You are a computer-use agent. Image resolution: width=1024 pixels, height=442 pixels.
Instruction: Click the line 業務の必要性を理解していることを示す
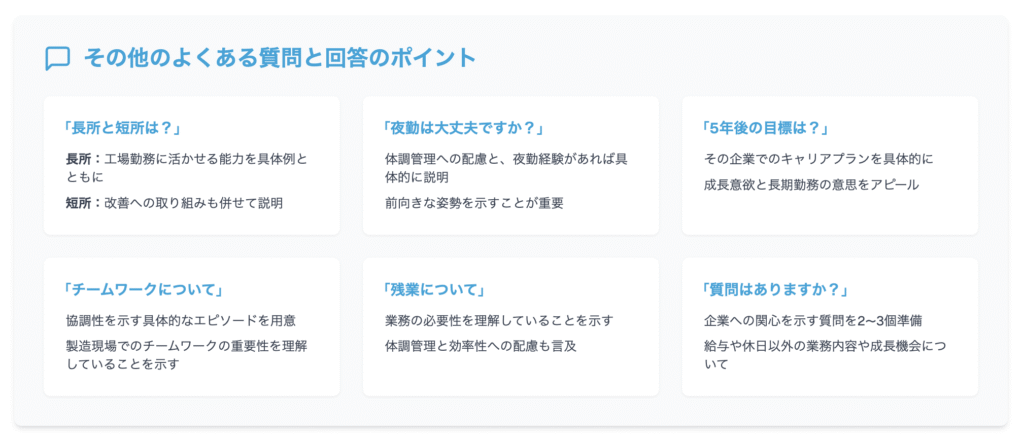click(500, 321)
